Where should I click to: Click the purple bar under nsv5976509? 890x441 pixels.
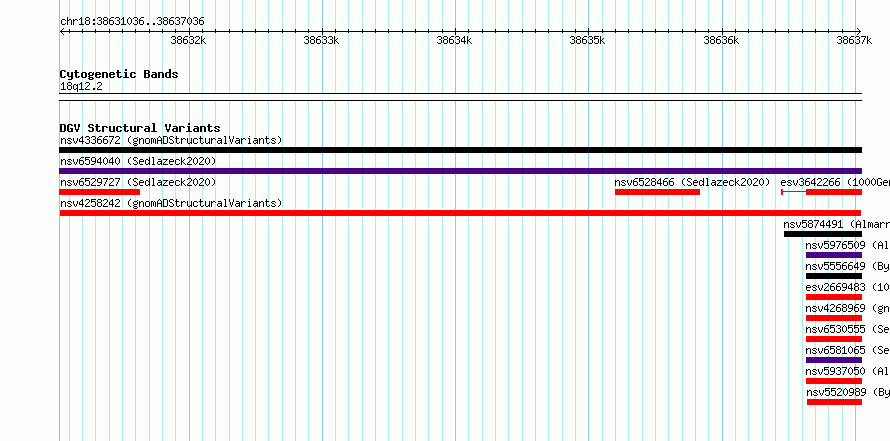(x=834, y=255)
